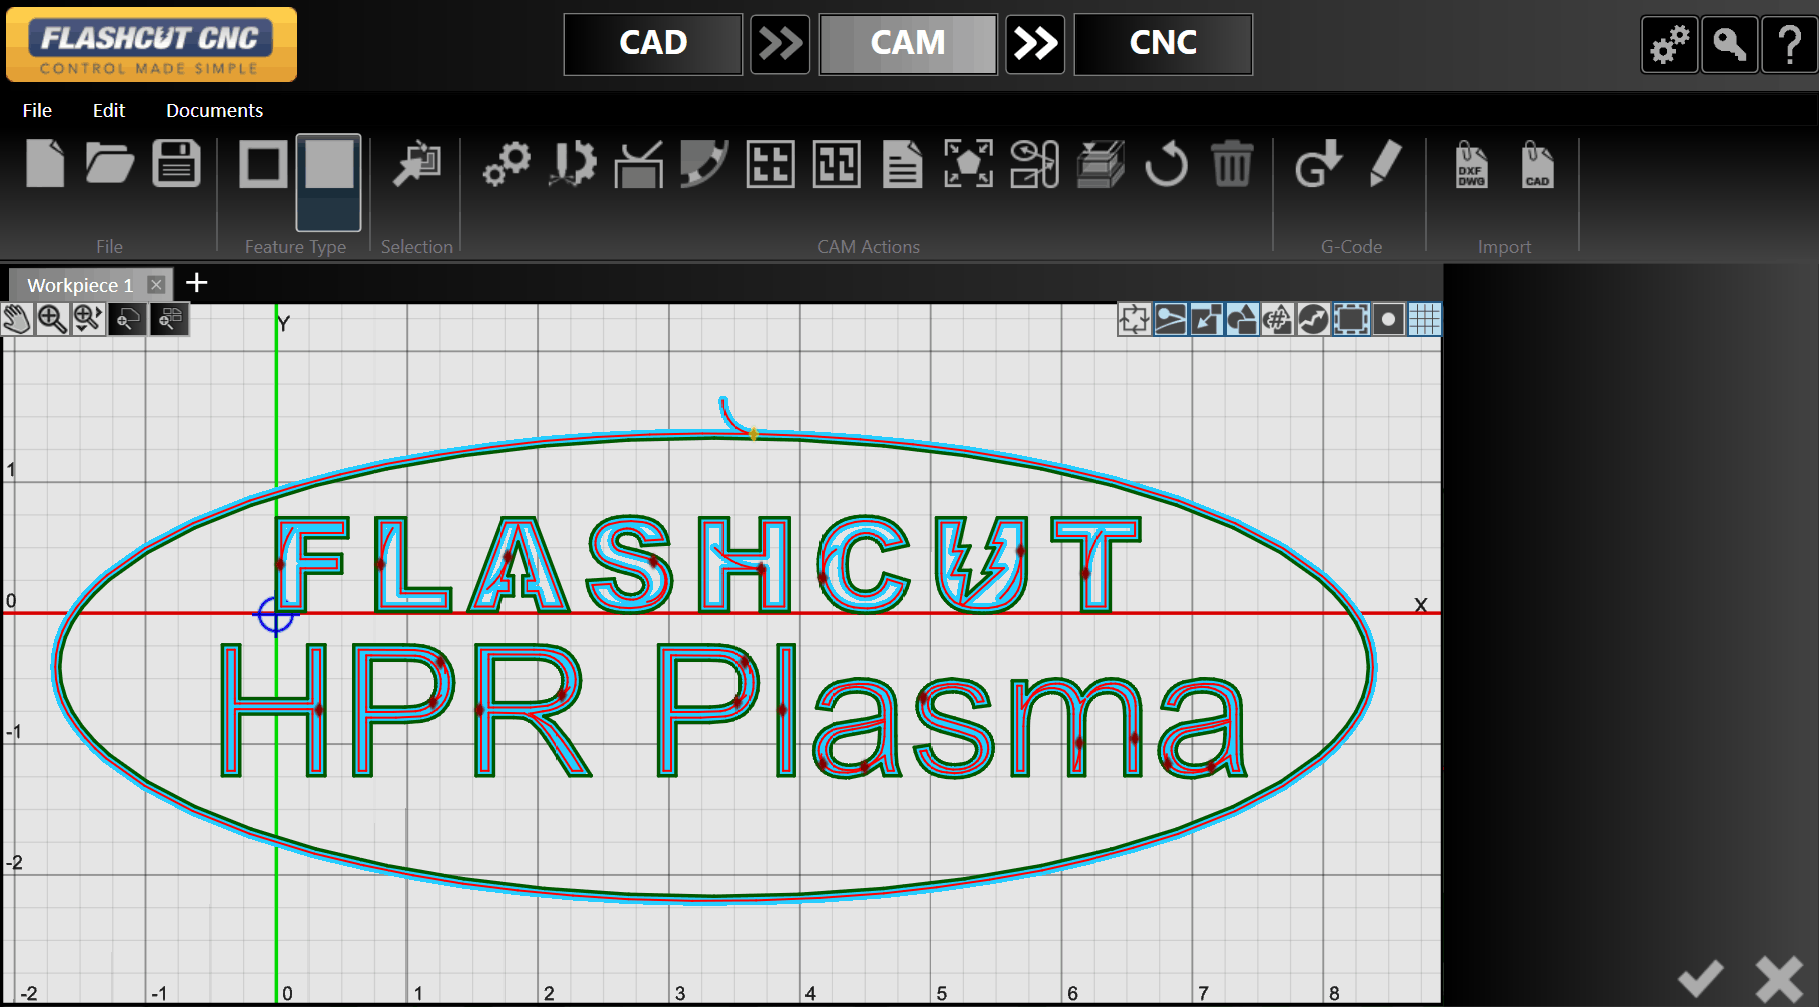Open the Edit menu

[x=109, y=110]
